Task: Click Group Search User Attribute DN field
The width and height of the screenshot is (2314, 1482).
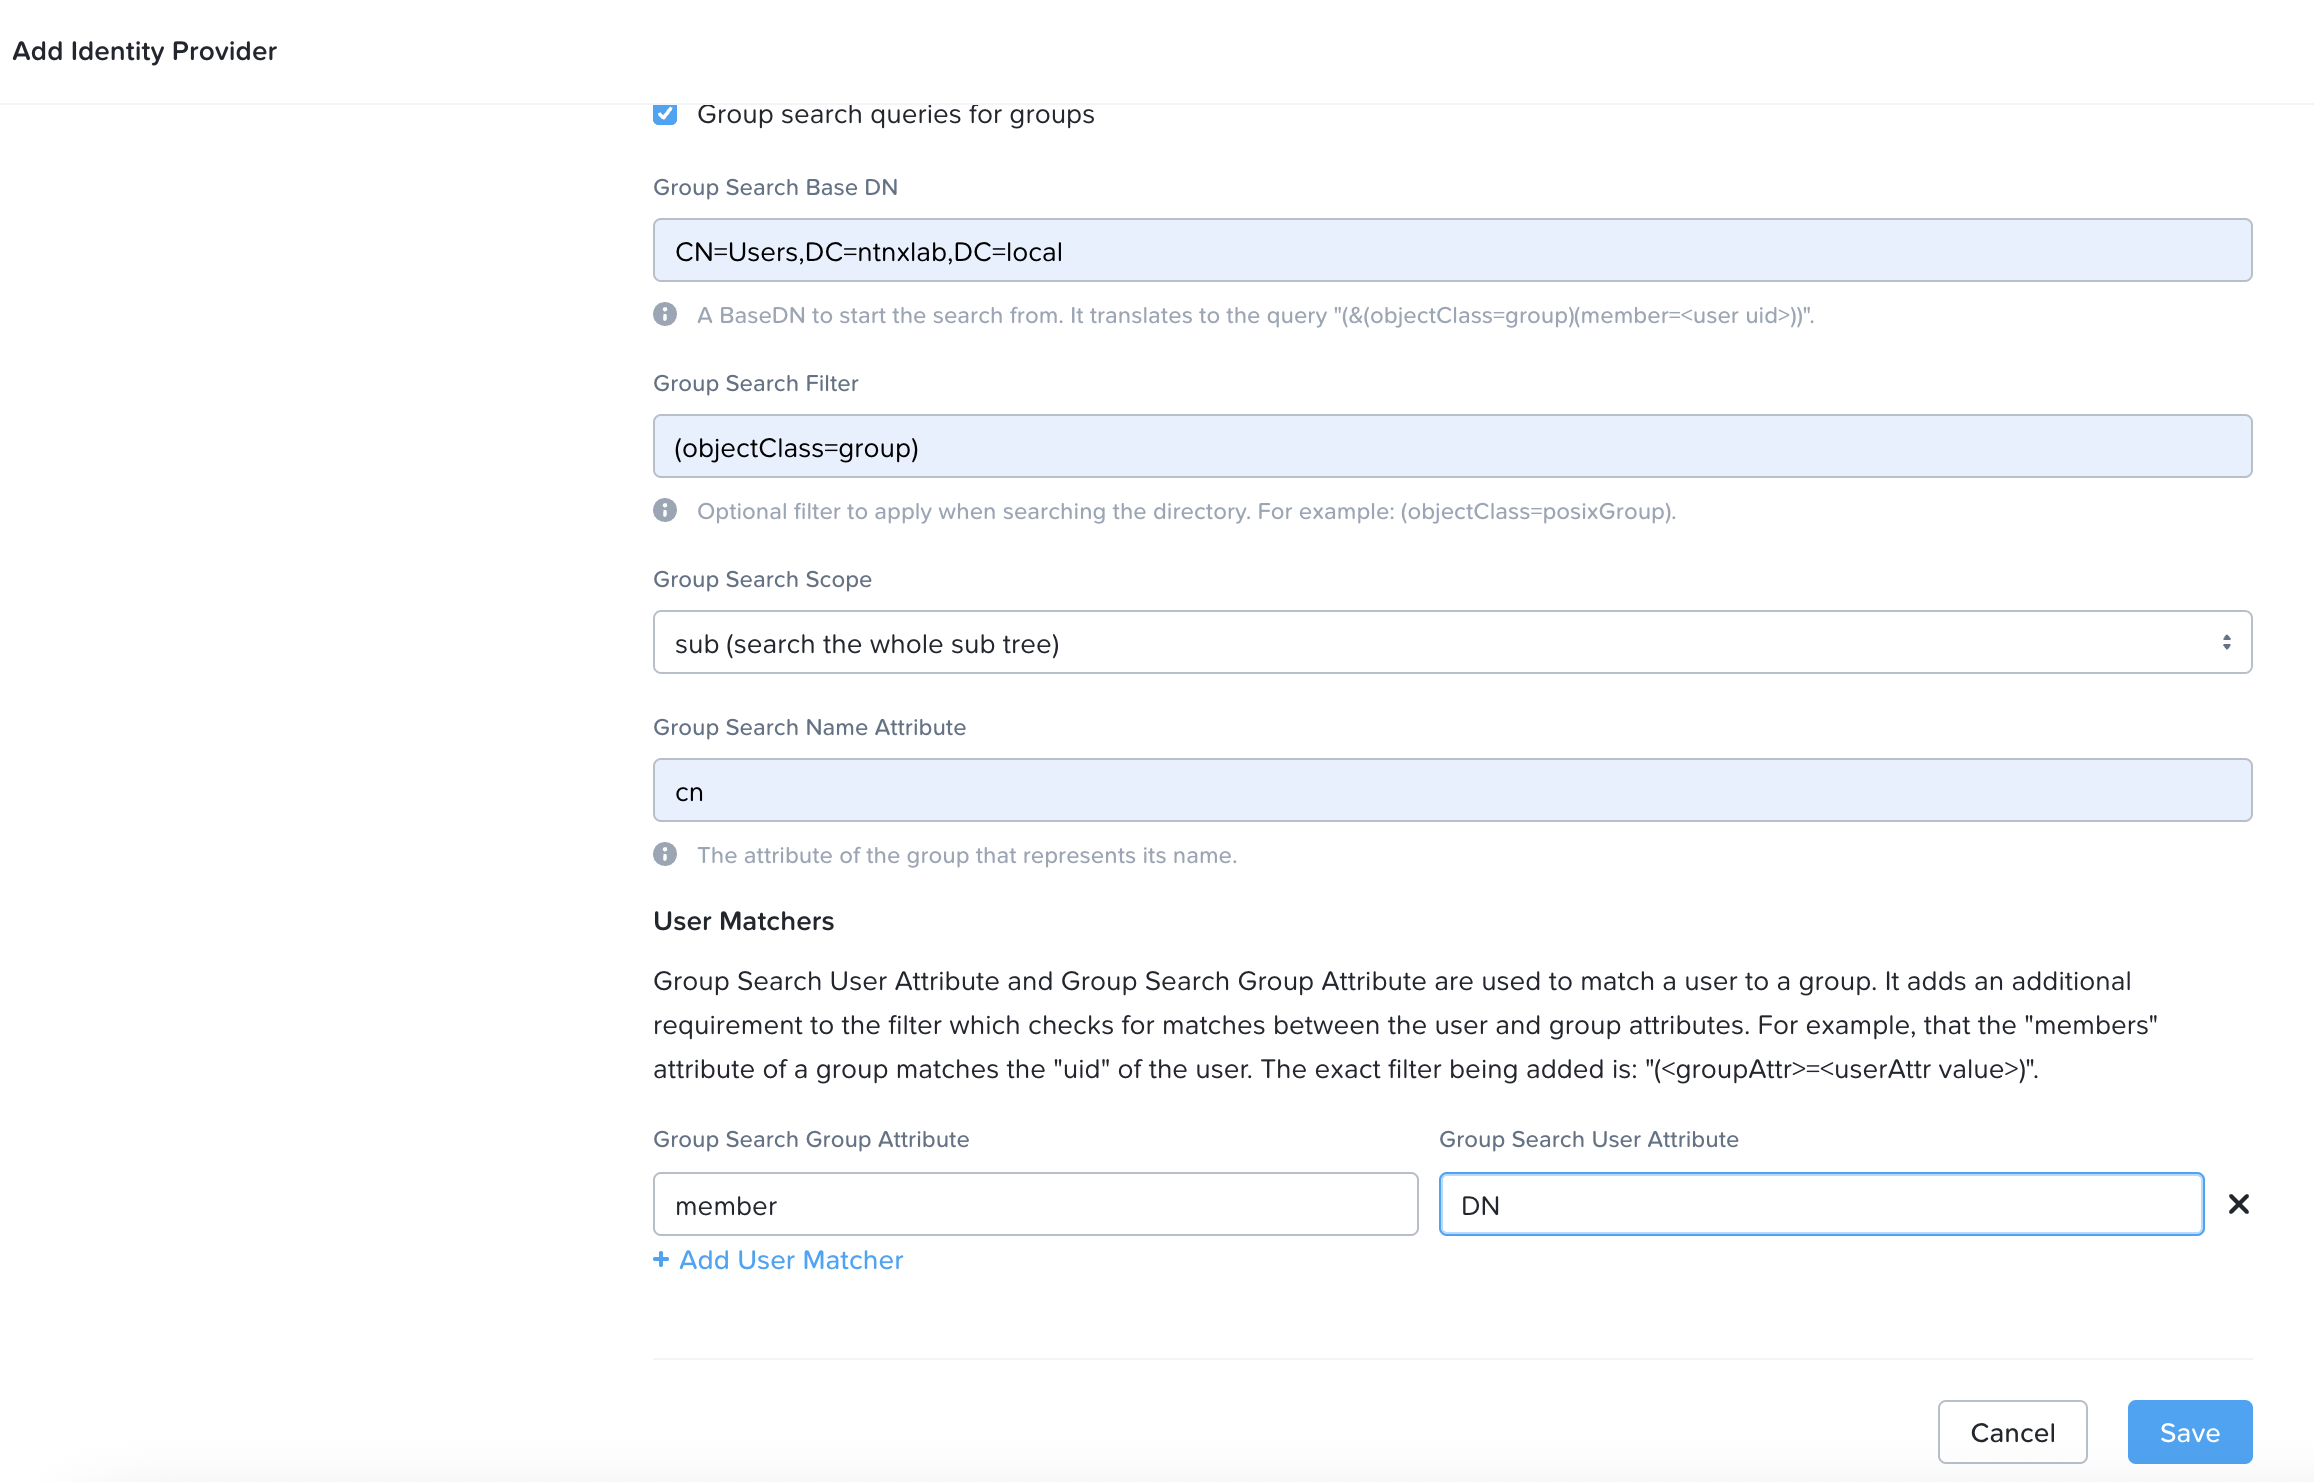Action: [1820, 1205]
